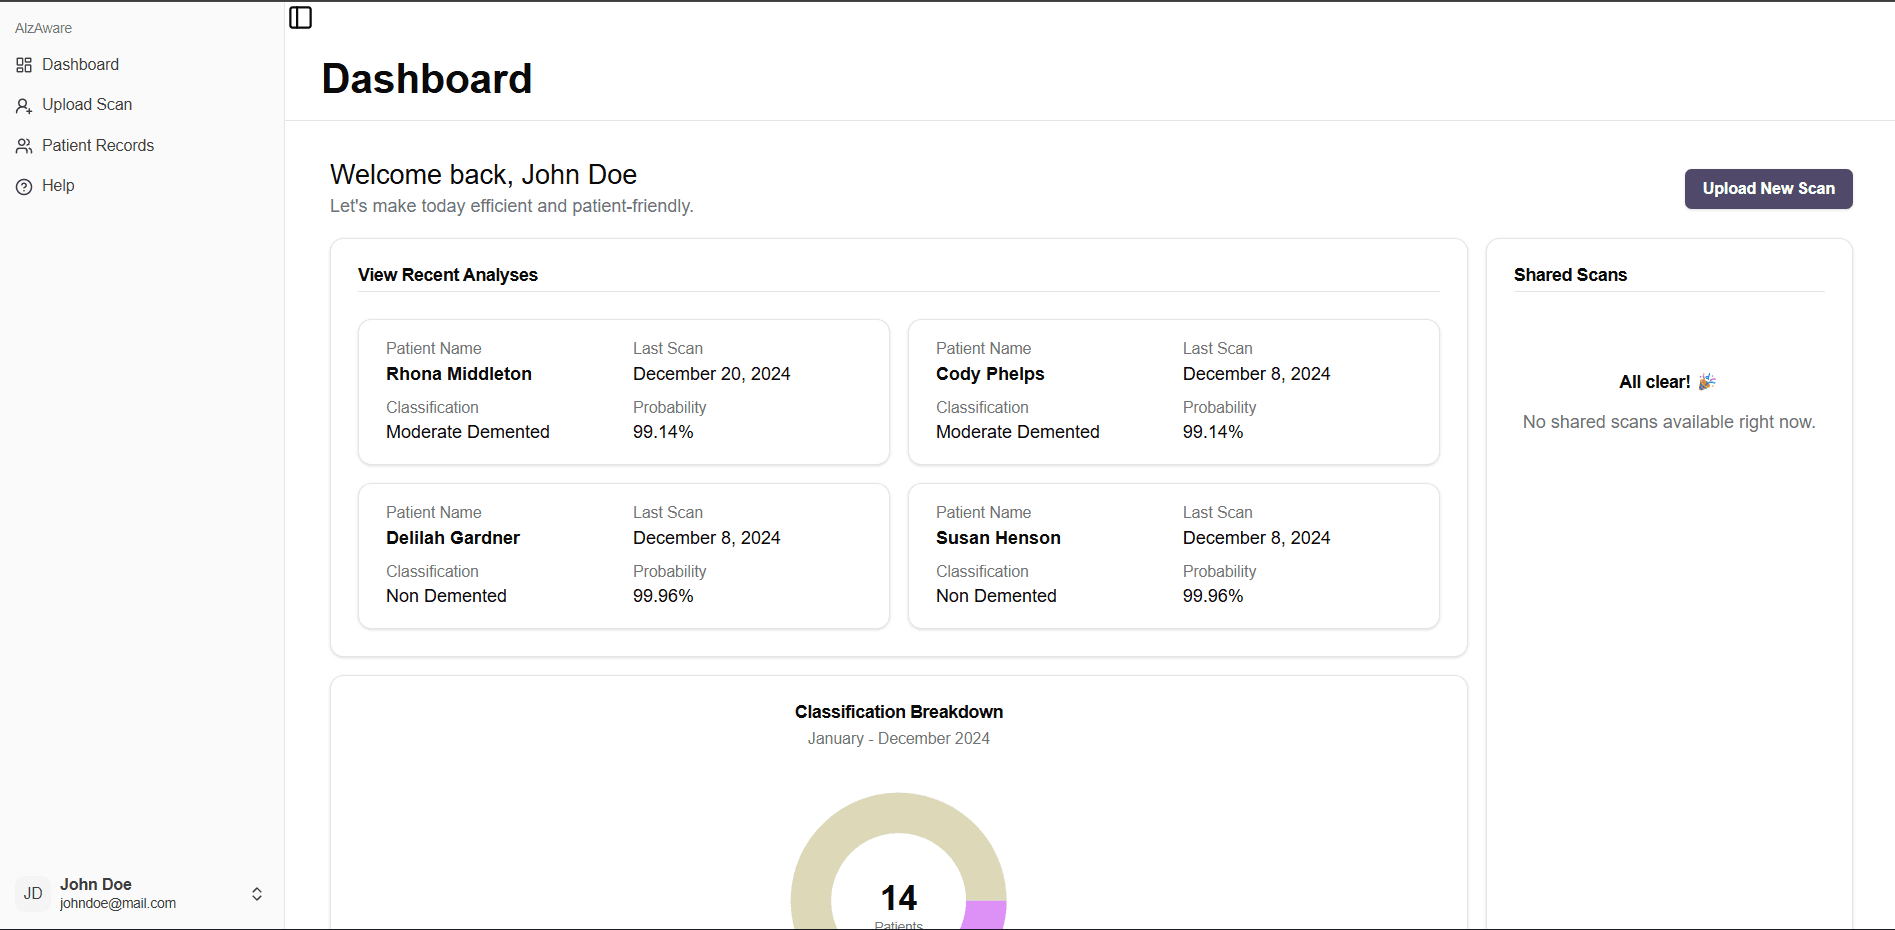Go to Upload Scan page
1895x930 pixels.
[87, 105]
